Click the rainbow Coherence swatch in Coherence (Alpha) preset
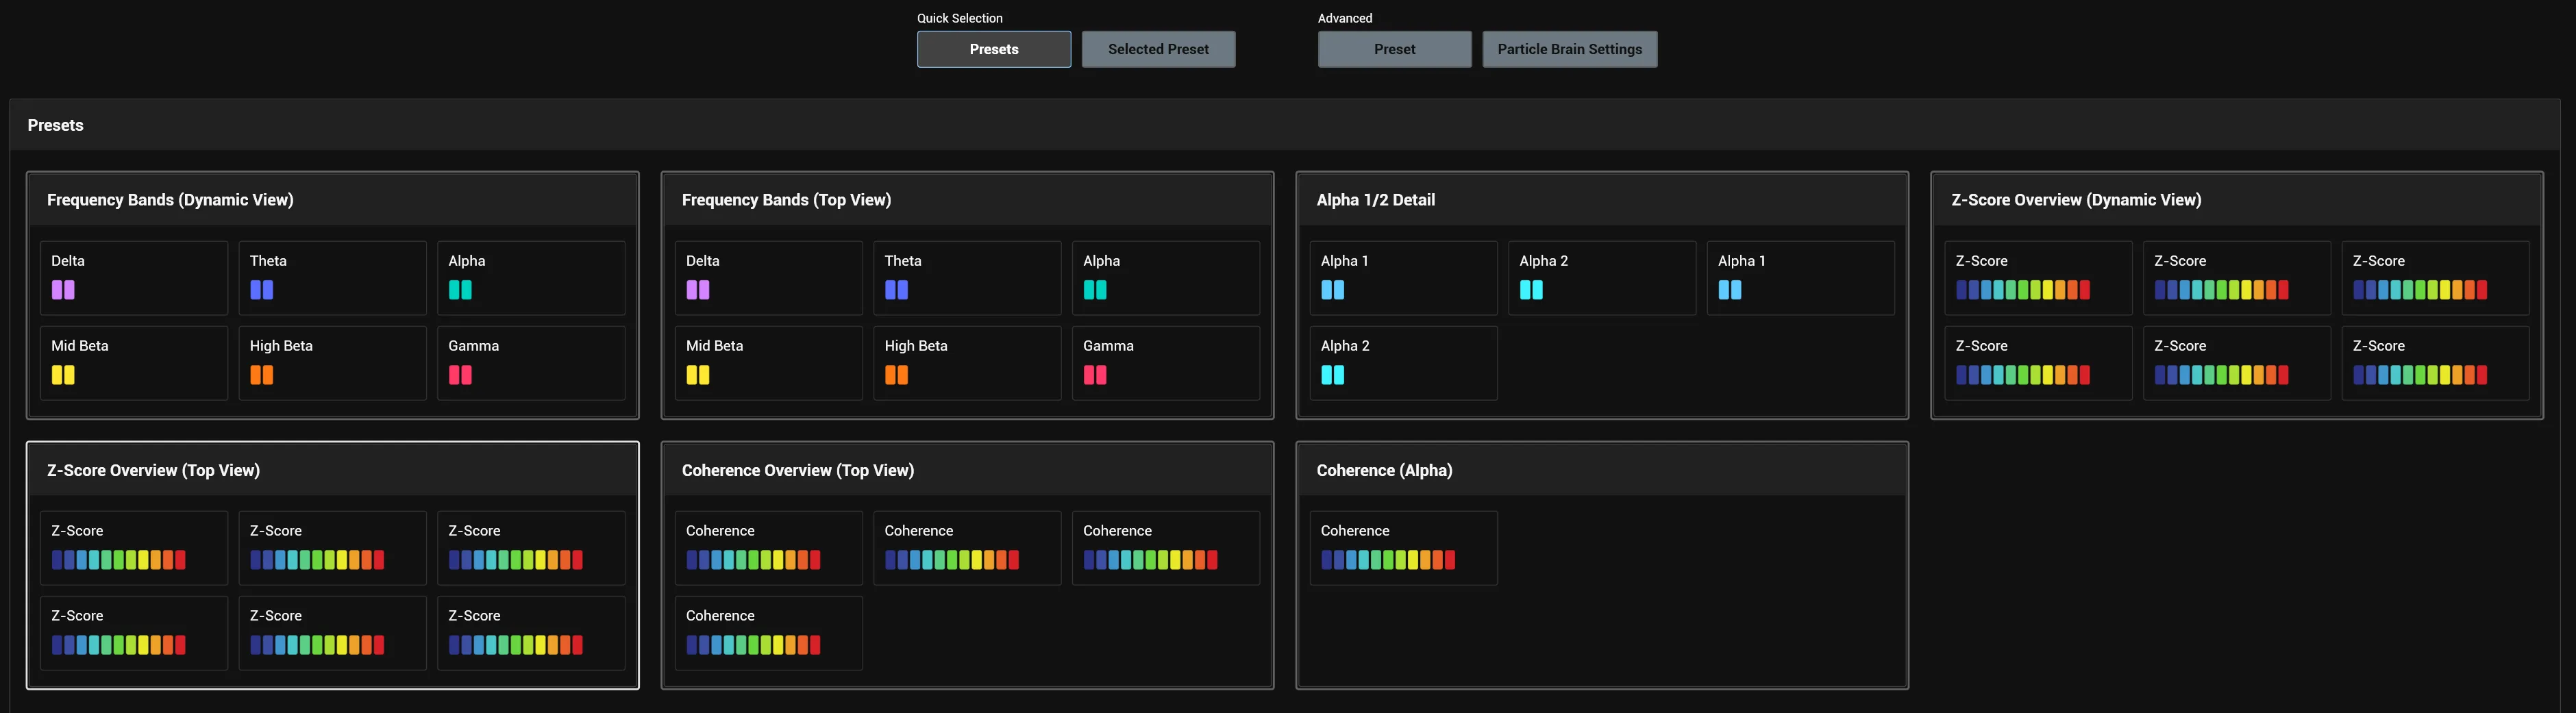This screenshot has width=2576, height=713. point(1388,560)
